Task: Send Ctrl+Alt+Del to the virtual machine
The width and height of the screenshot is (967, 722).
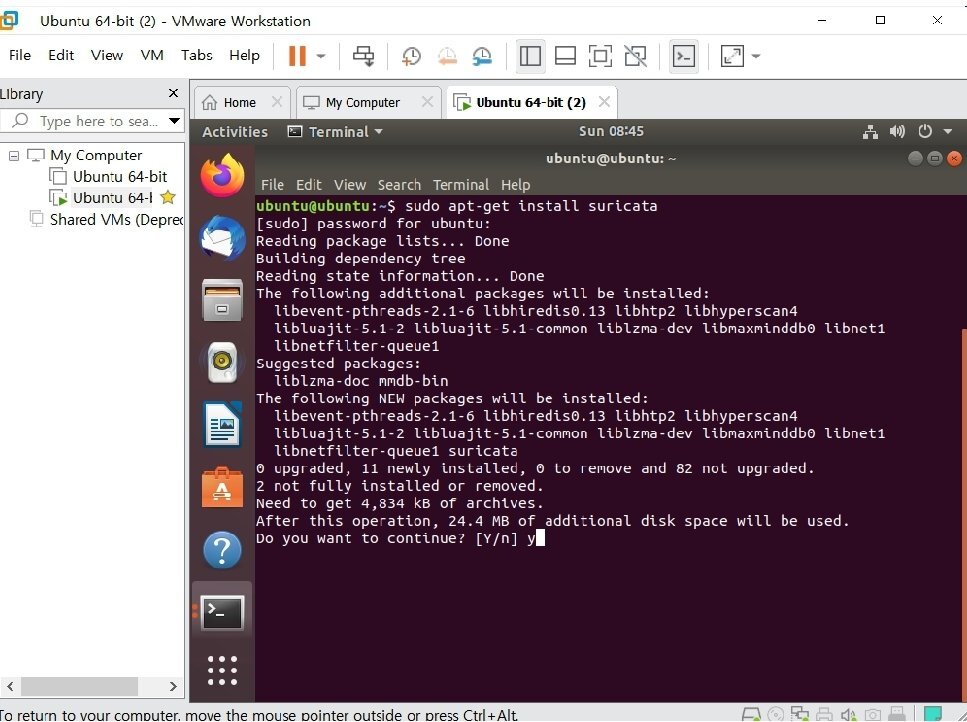Action: click(363, 56)
